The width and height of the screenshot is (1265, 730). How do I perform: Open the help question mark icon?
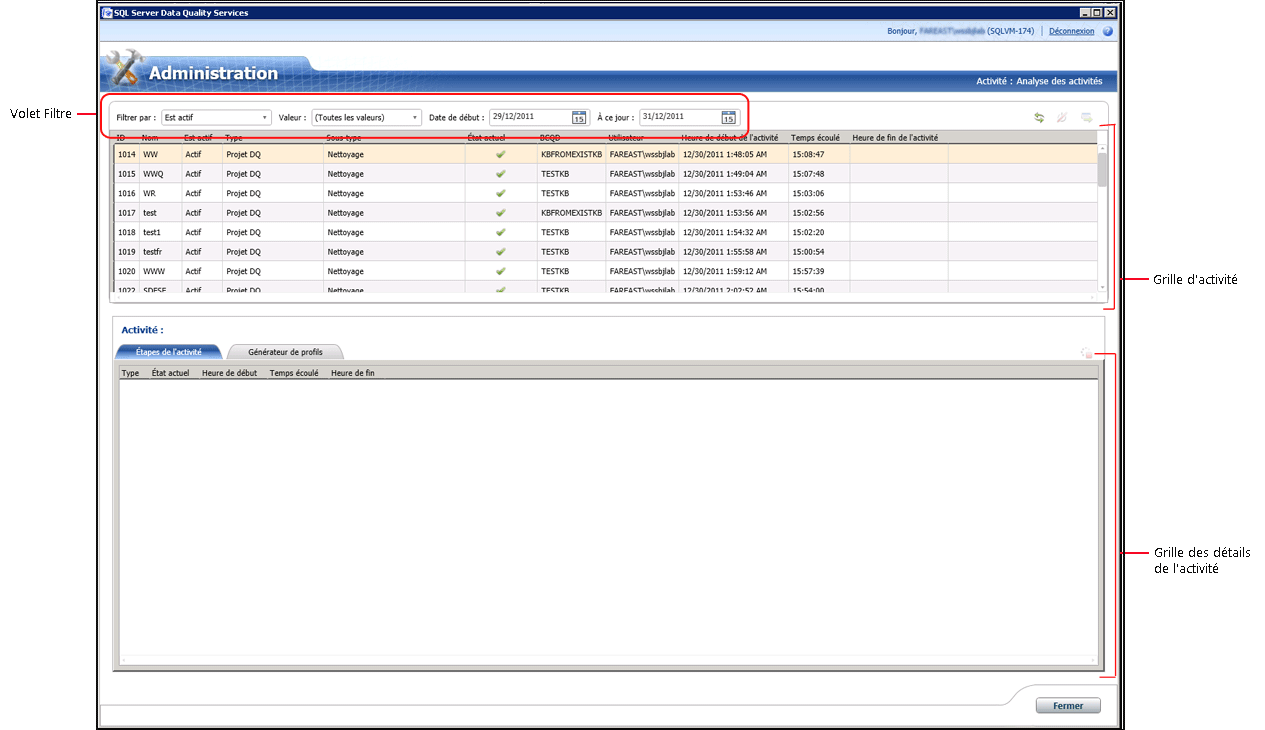pos(1108,31)
